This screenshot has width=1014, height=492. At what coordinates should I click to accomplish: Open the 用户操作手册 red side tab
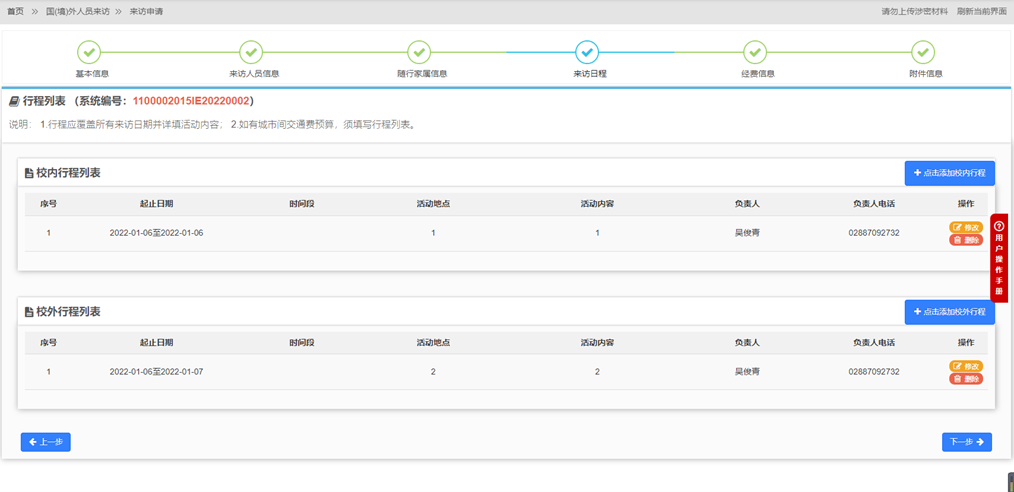(x=998, y=258)
